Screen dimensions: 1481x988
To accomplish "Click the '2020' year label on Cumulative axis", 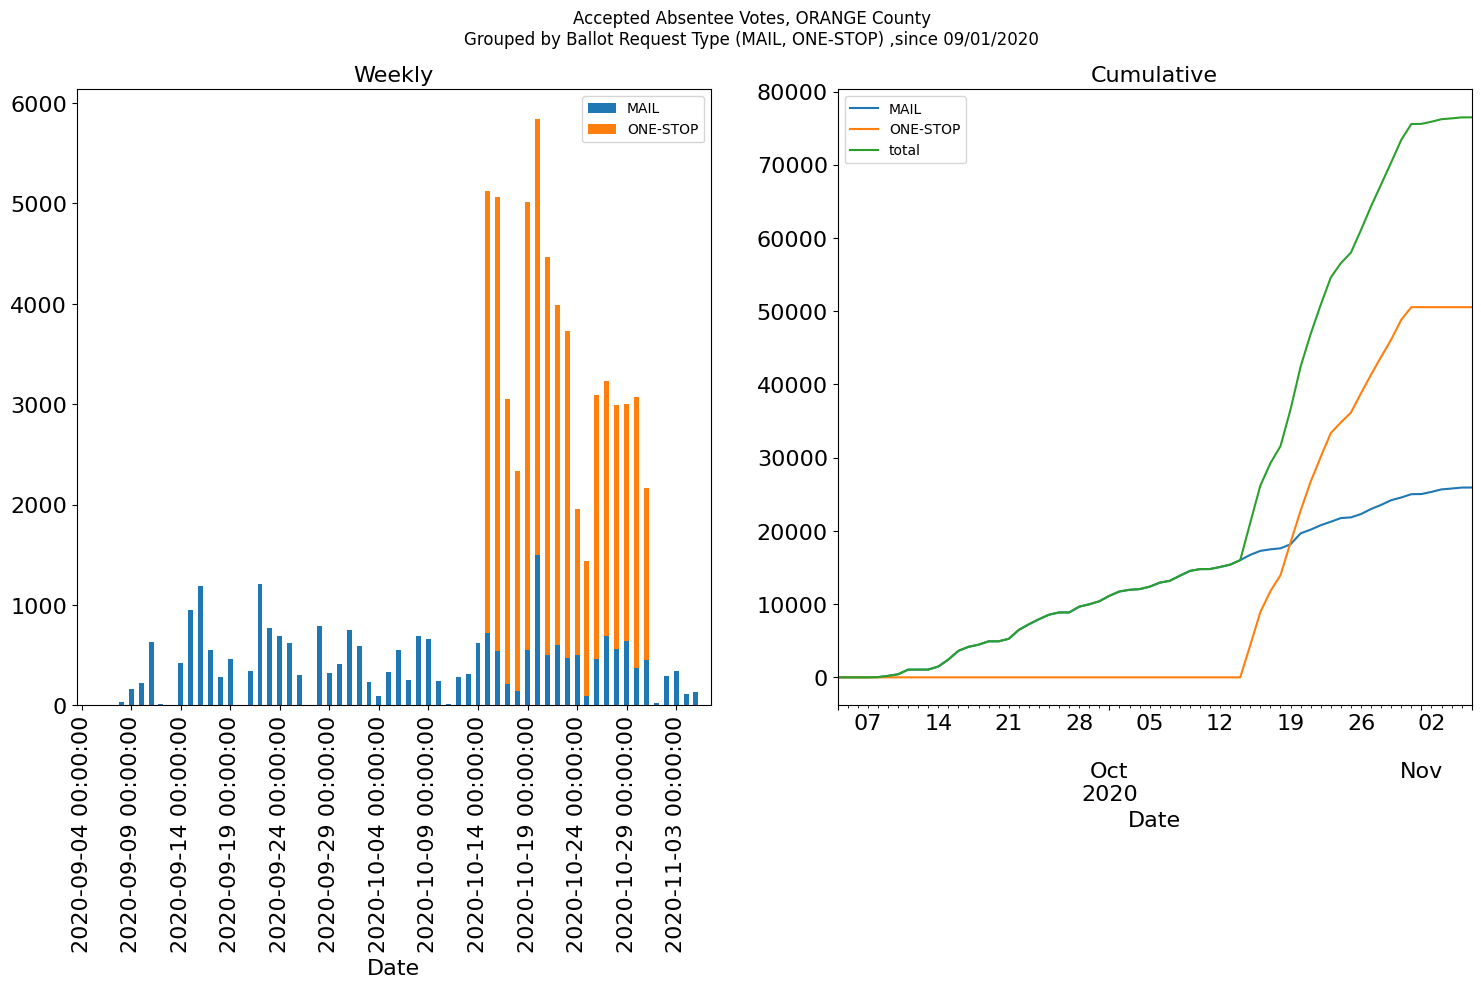I will (x=1109, y=794).
